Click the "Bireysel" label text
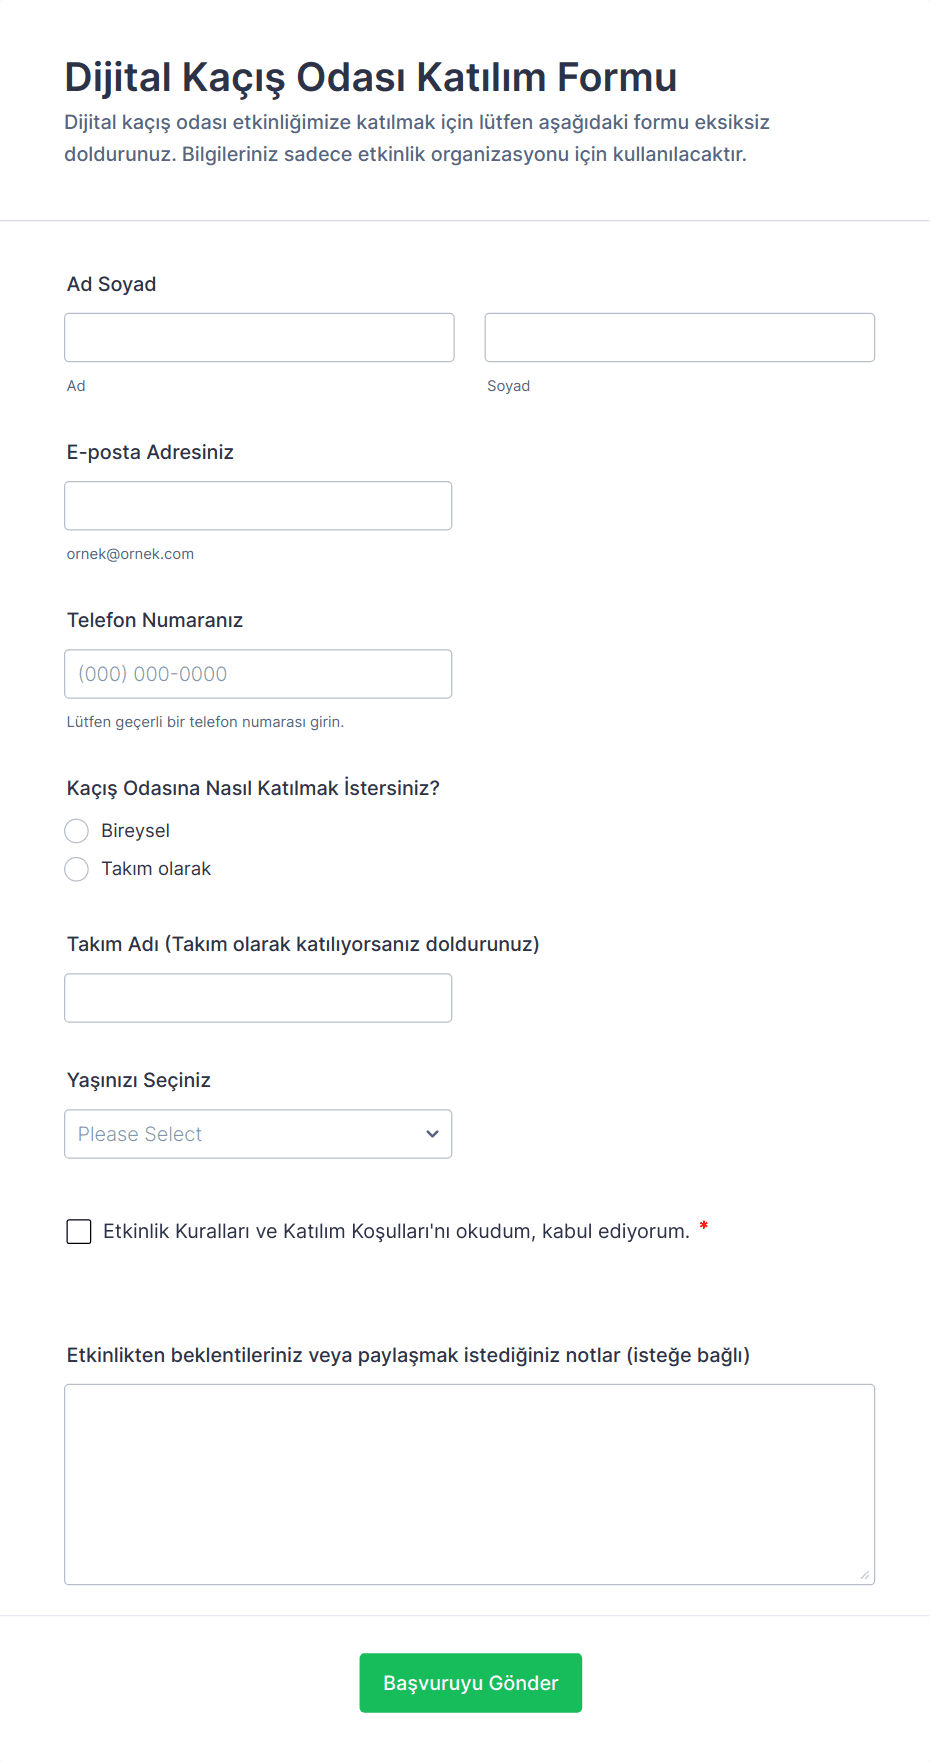This screenshot has height=1762, width=930. [x=135, y=831]
